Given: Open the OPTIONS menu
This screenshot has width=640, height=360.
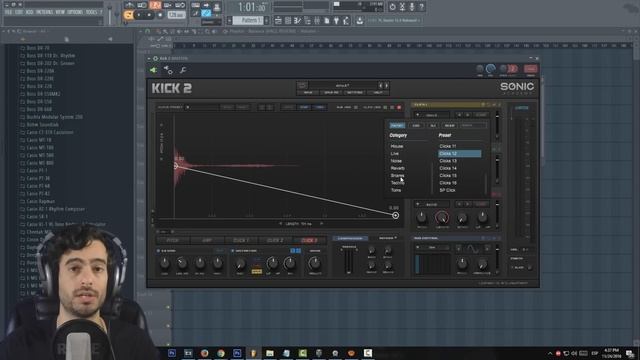Looking at the screenshot, I should 75,12.
